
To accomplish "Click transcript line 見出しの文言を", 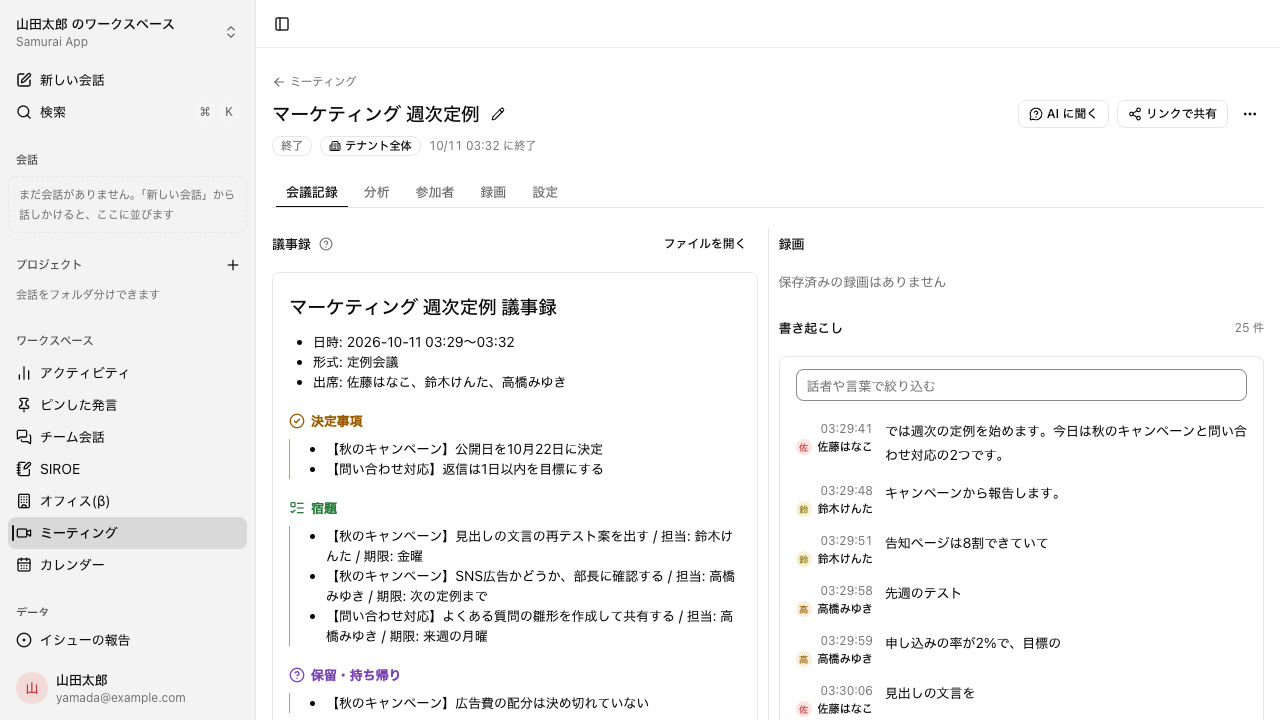I will point(930,693).
